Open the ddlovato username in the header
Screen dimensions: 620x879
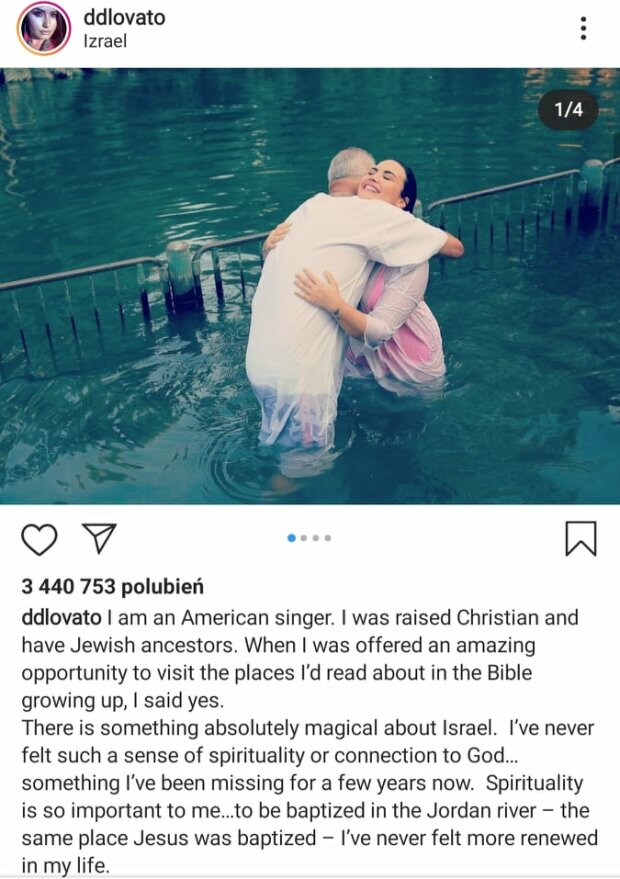click(124, 17)
